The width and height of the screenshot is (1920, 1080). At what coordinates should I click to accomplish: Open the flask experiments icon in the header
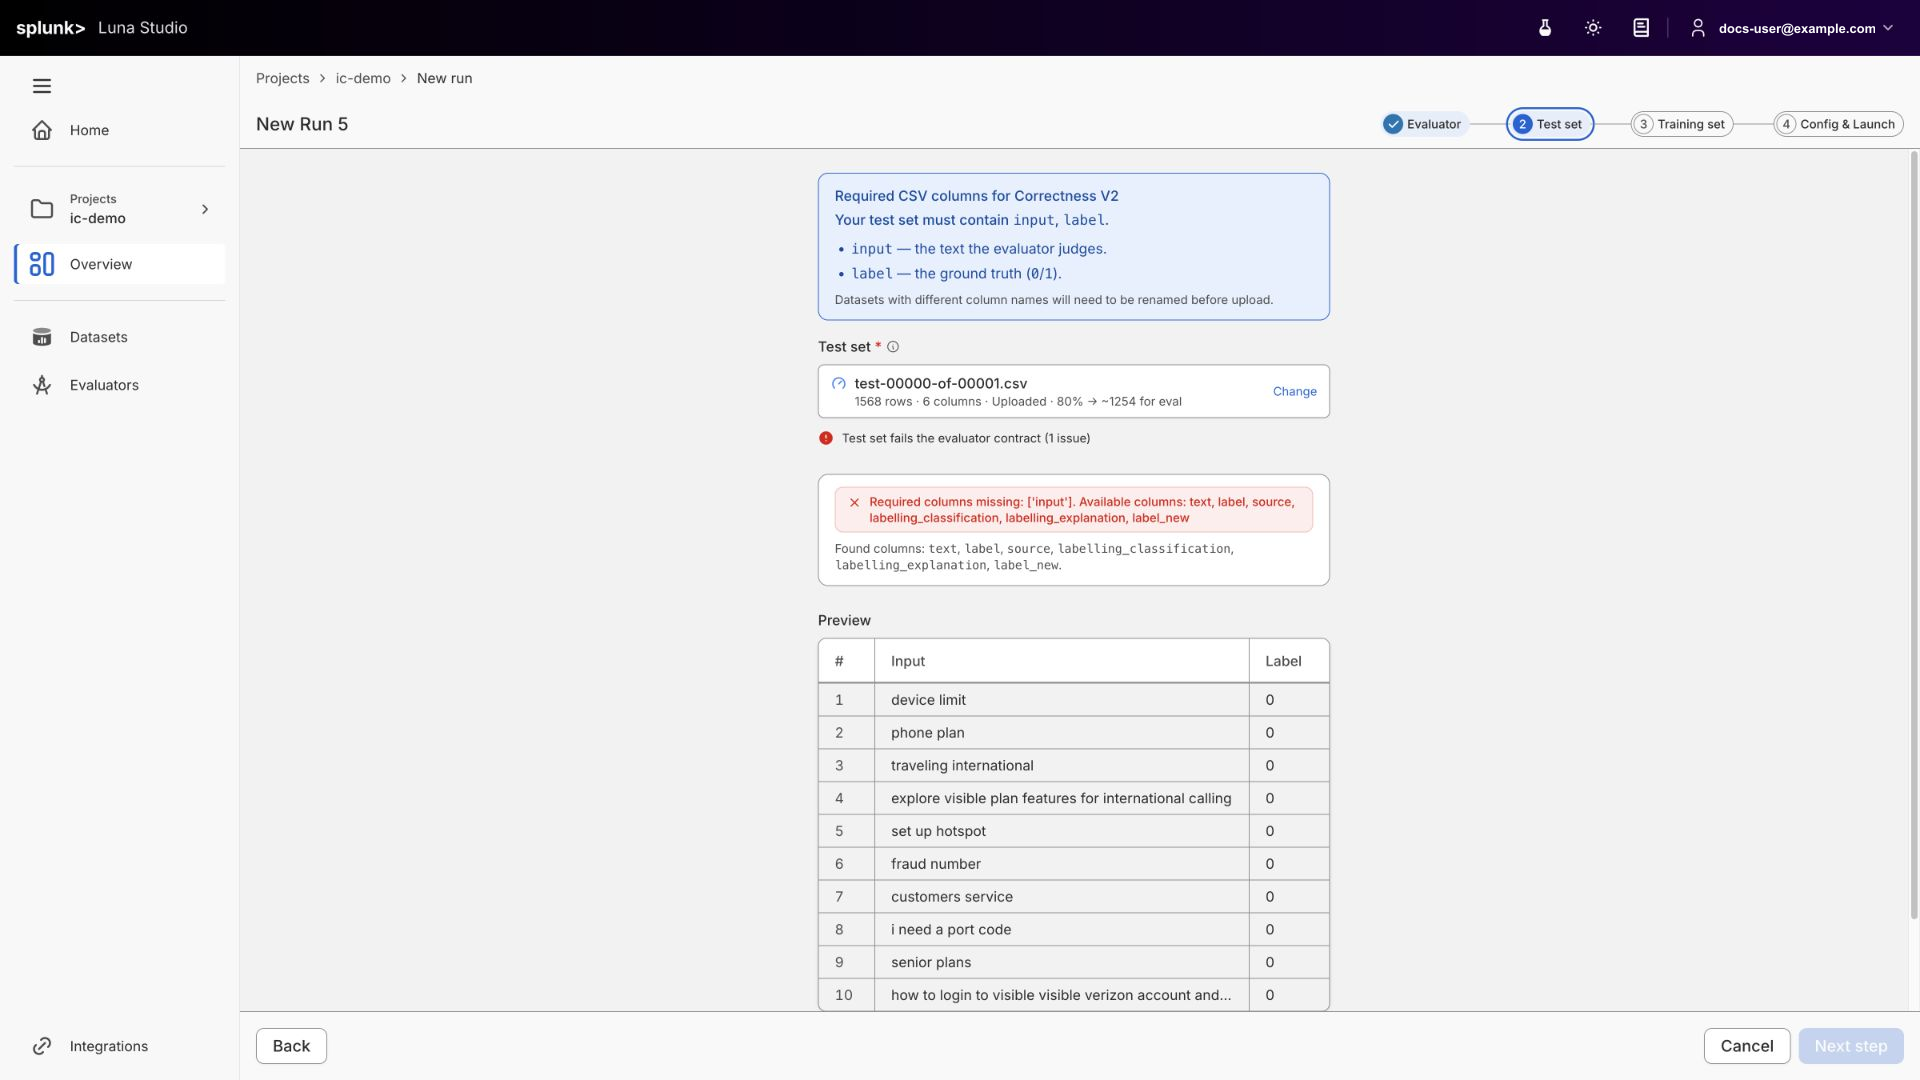point(1545,28)
